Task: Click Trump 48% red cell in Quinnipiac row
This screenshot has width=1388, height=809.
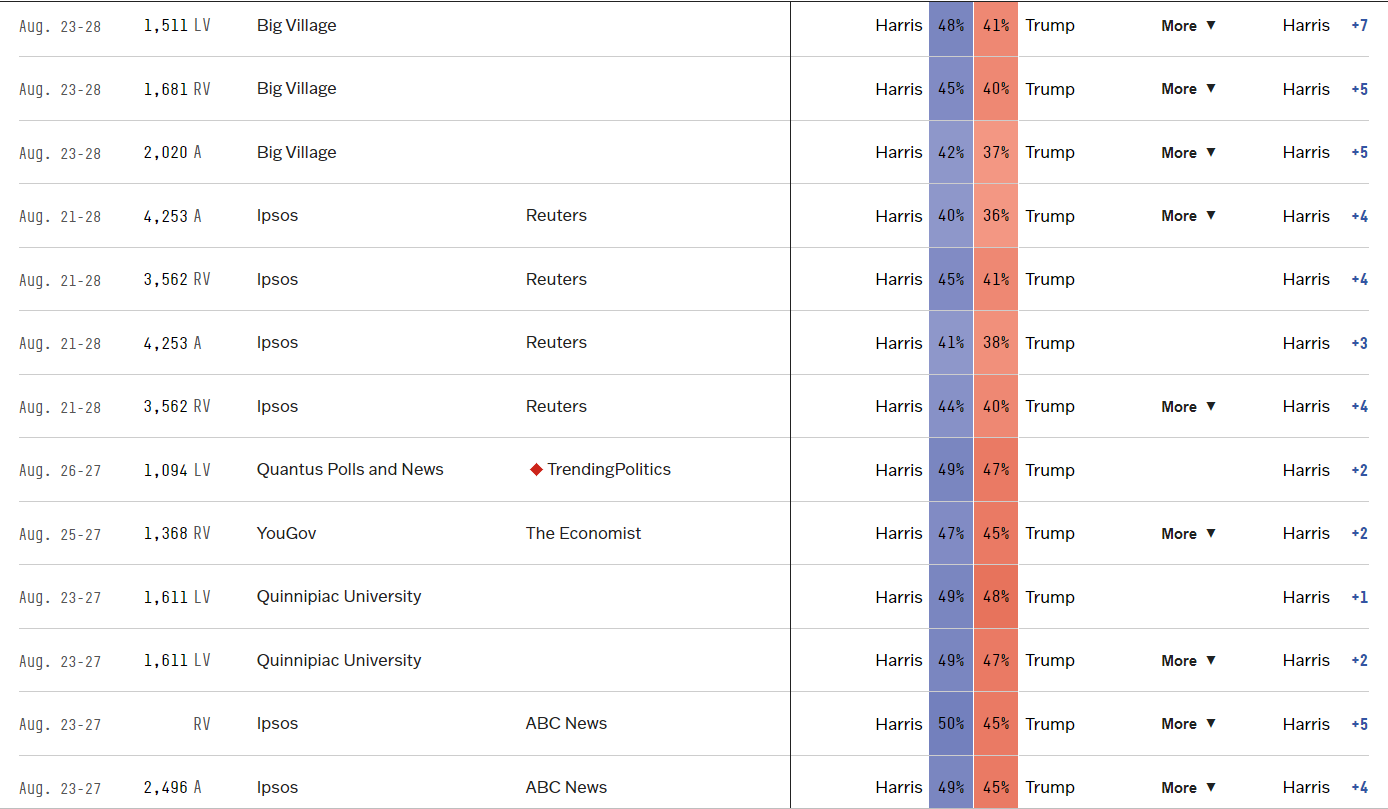Action: click(996, 597)
